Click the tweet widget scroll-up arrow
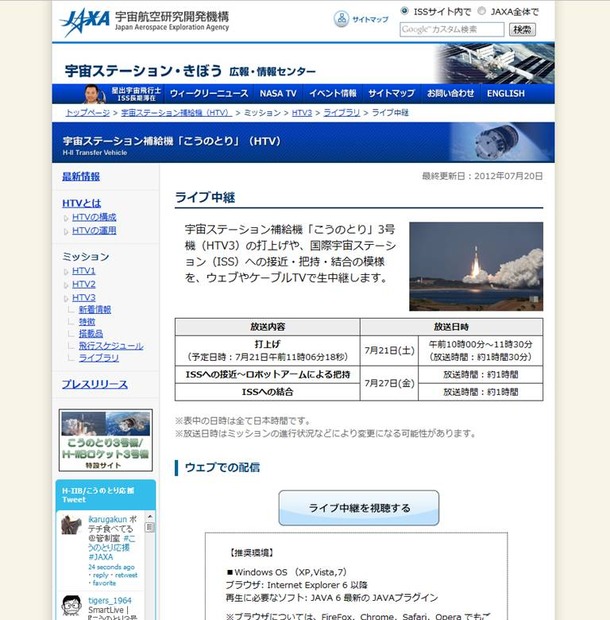Viewport: 610px width, 620px height. (x=149, y=516)
